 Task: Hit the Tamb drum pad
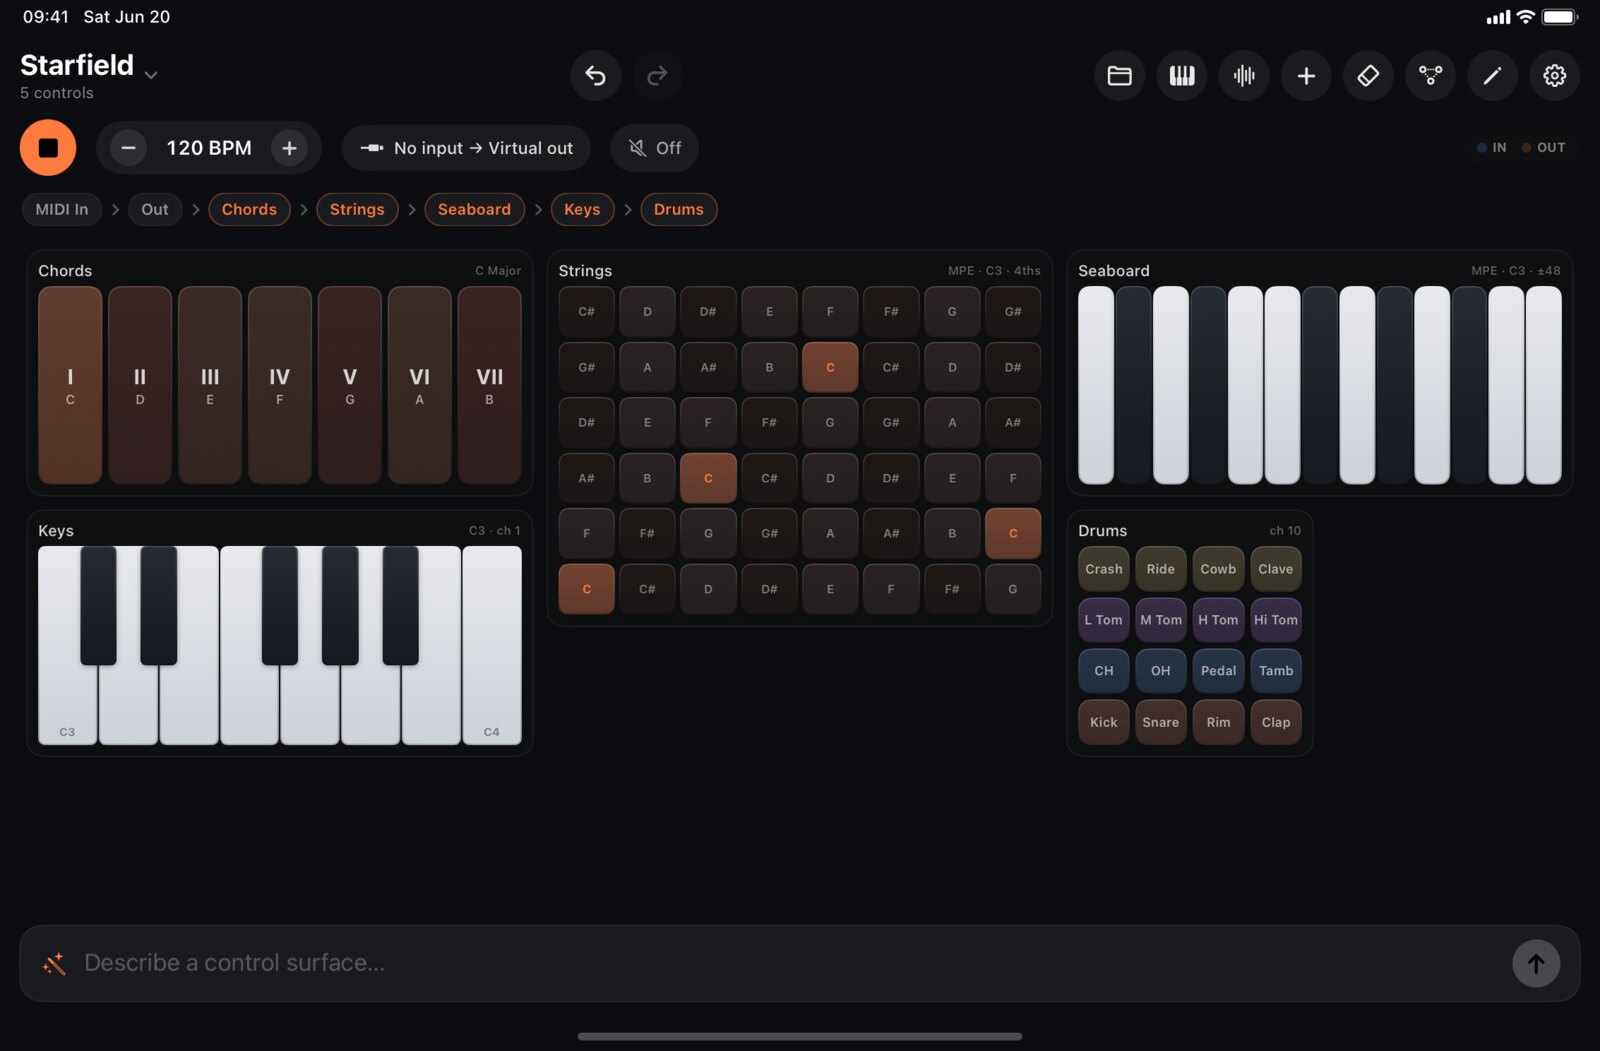[x=1276, y=671]
